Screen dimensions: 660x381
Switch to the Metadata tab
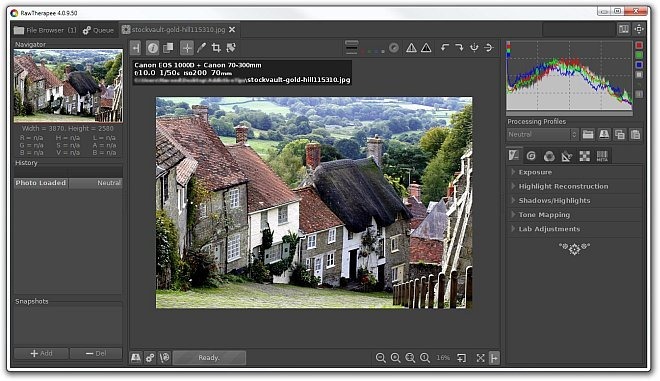(602, 156)
